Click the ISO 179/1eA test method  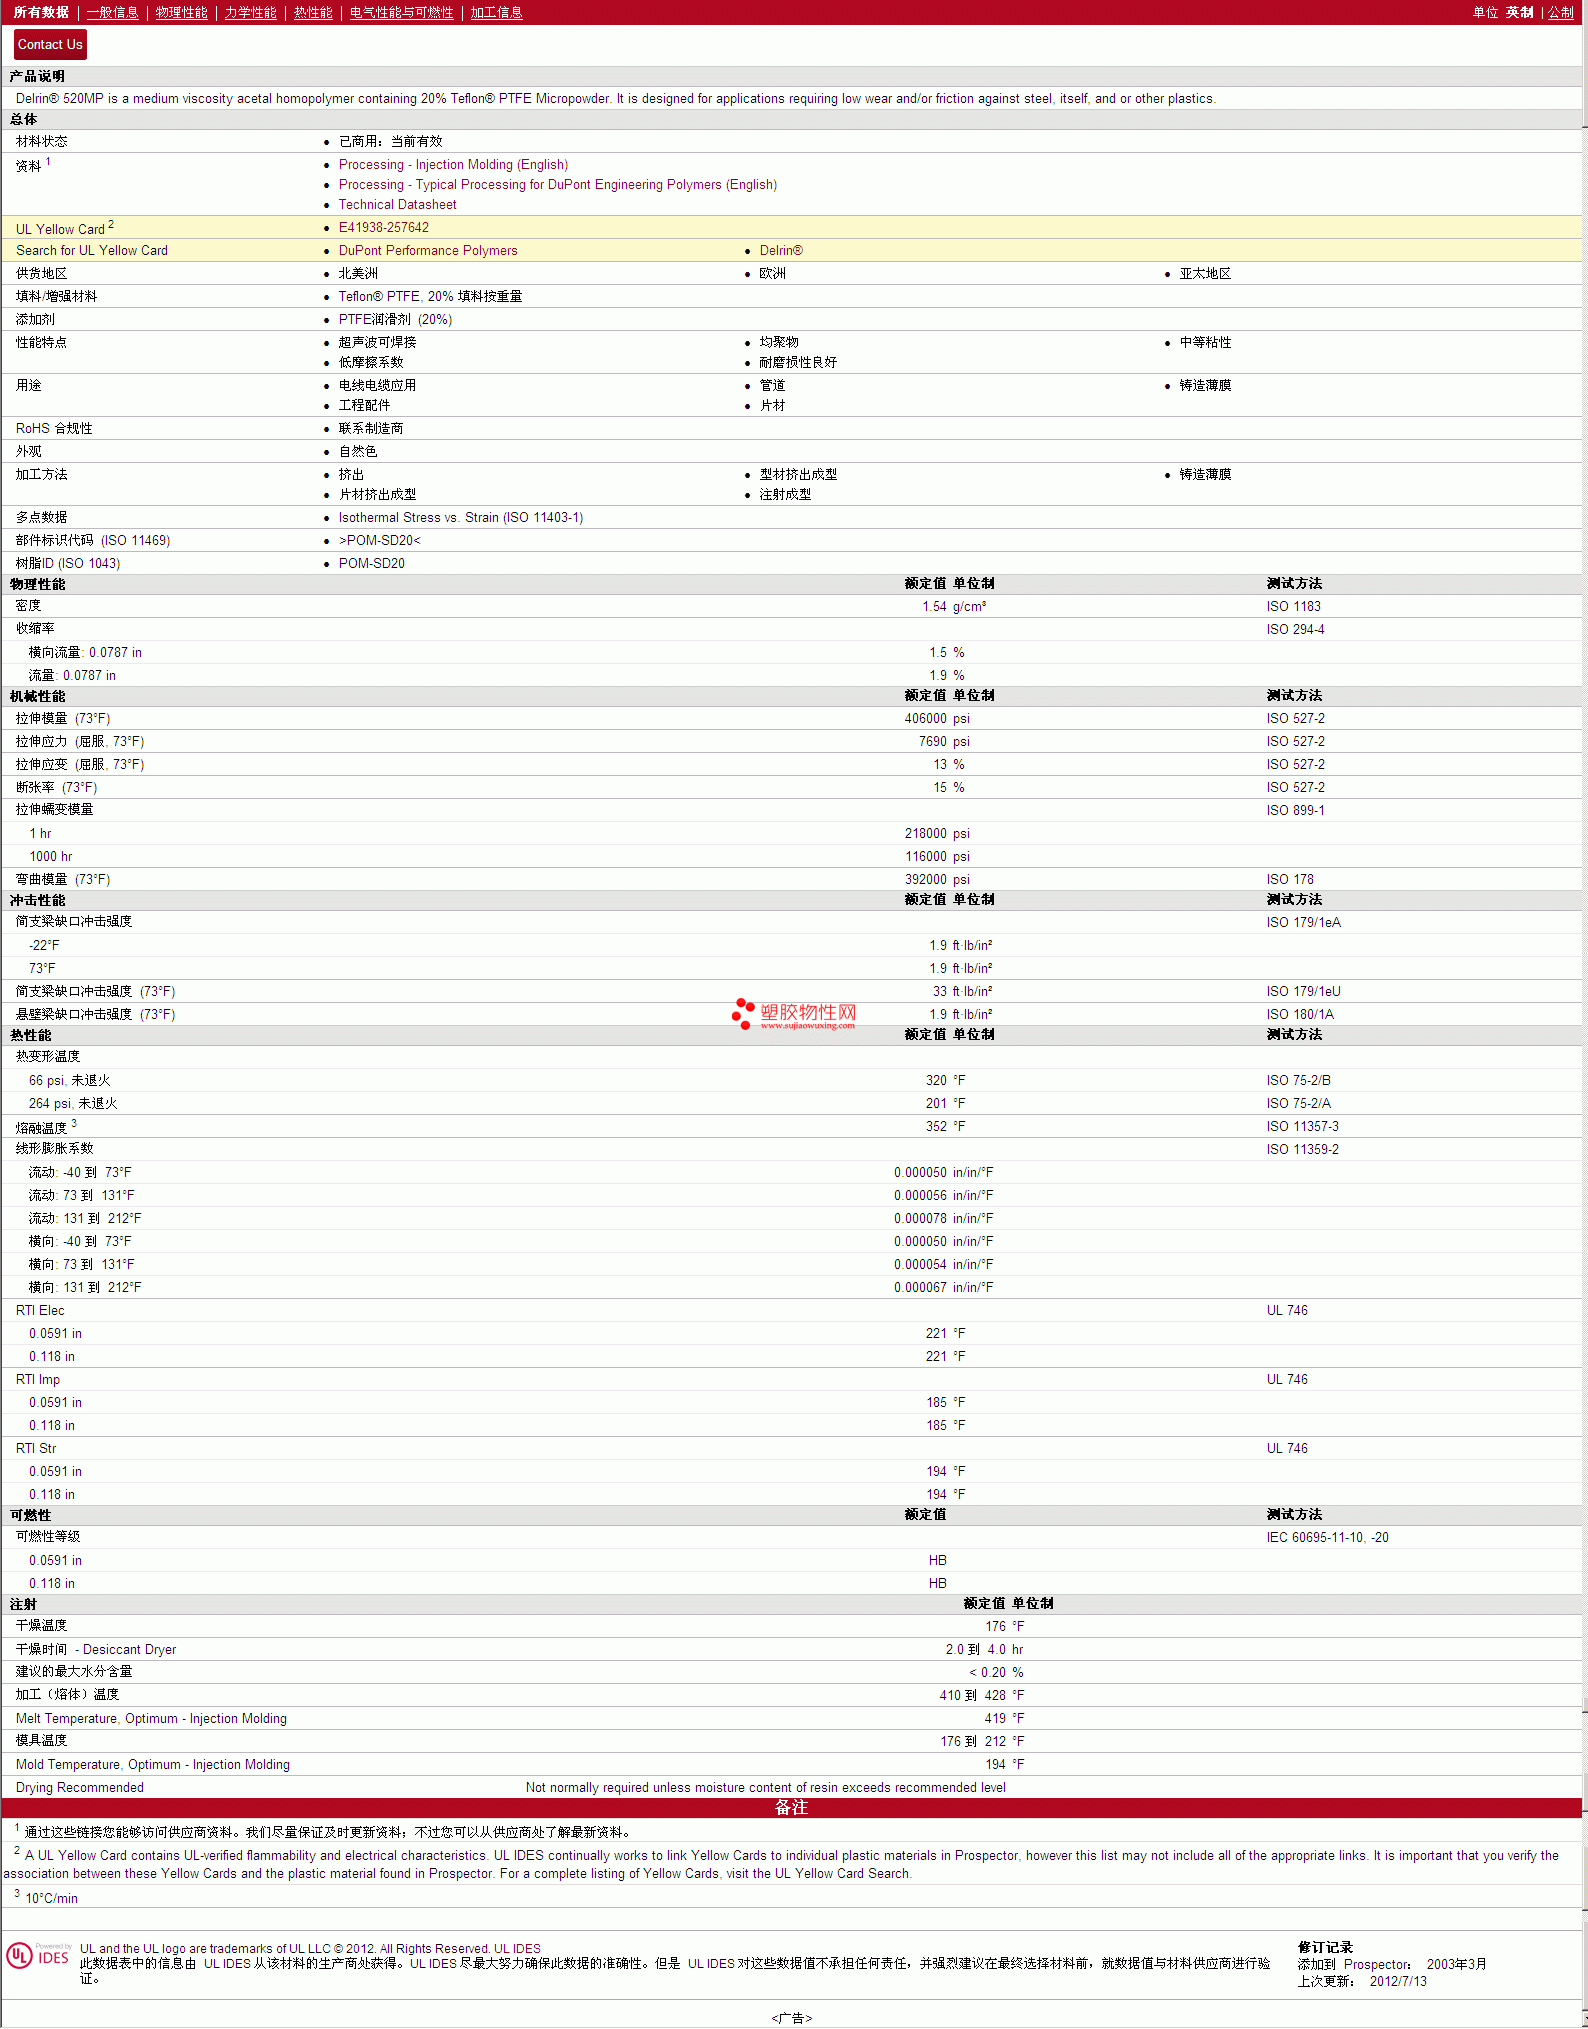[x=1304, y=923]
